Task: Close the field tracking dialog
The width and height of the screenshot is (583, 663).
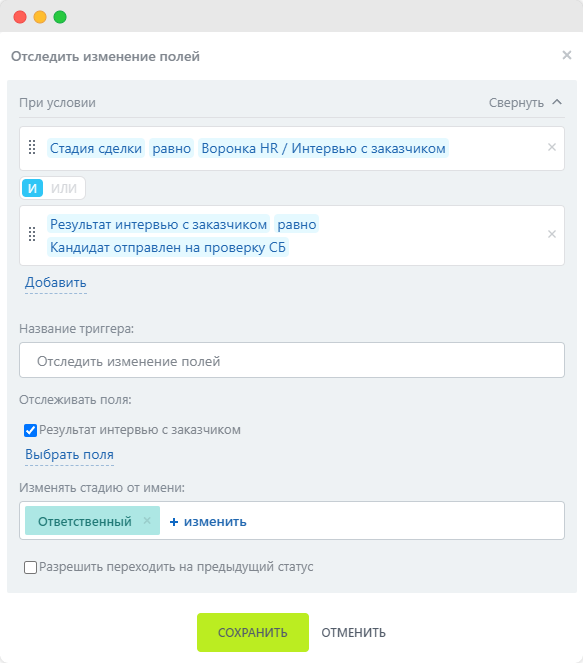Action: pyautogui.click(x=567, y=55)
